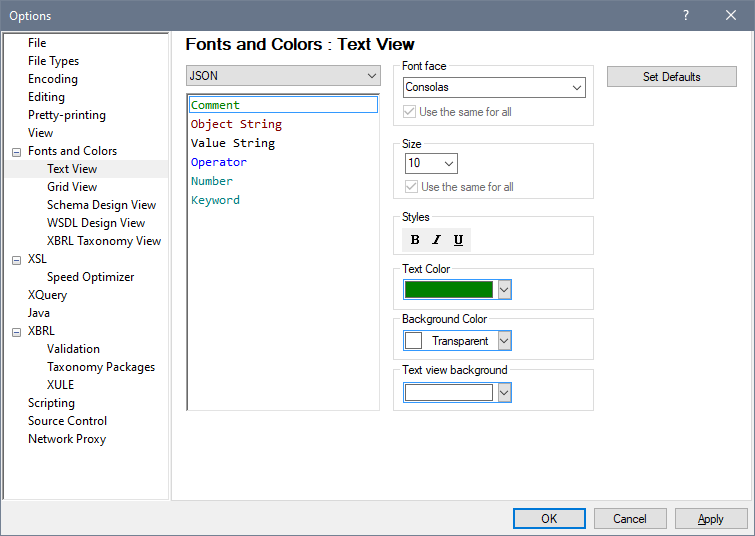Viewport: 755px width, 536px height.
Task: Collapse the Fonts and Colors tree node
Action: pyautogui.click(x=16, y=152)
